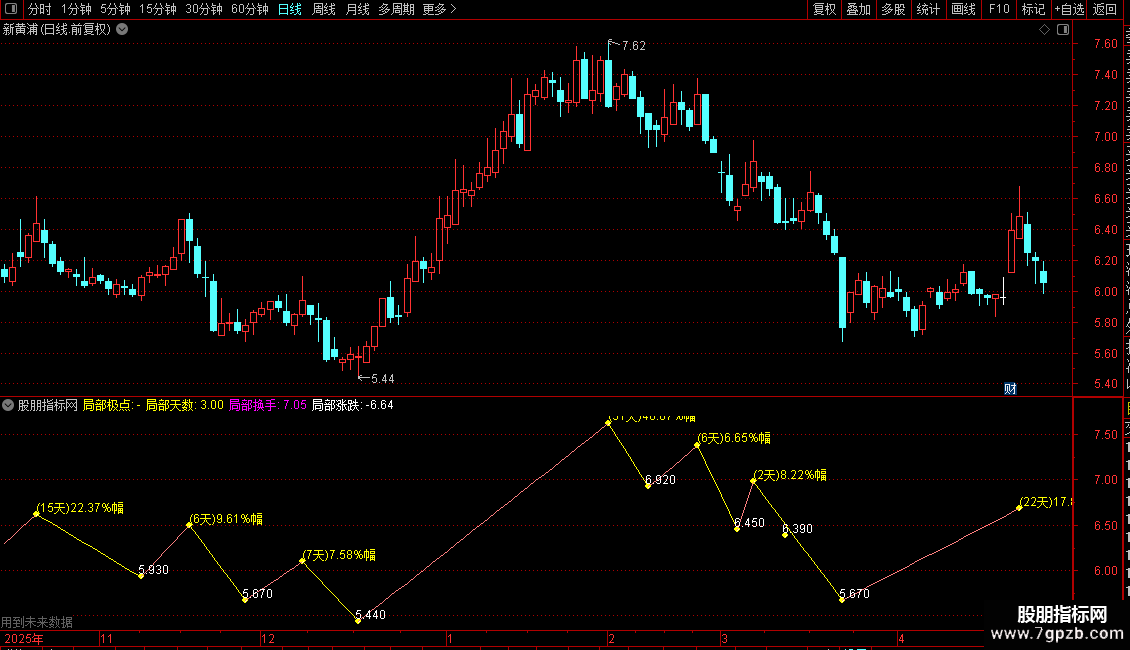Select the 60分钟 period tab
The image size is (1130, 650).
249,9
